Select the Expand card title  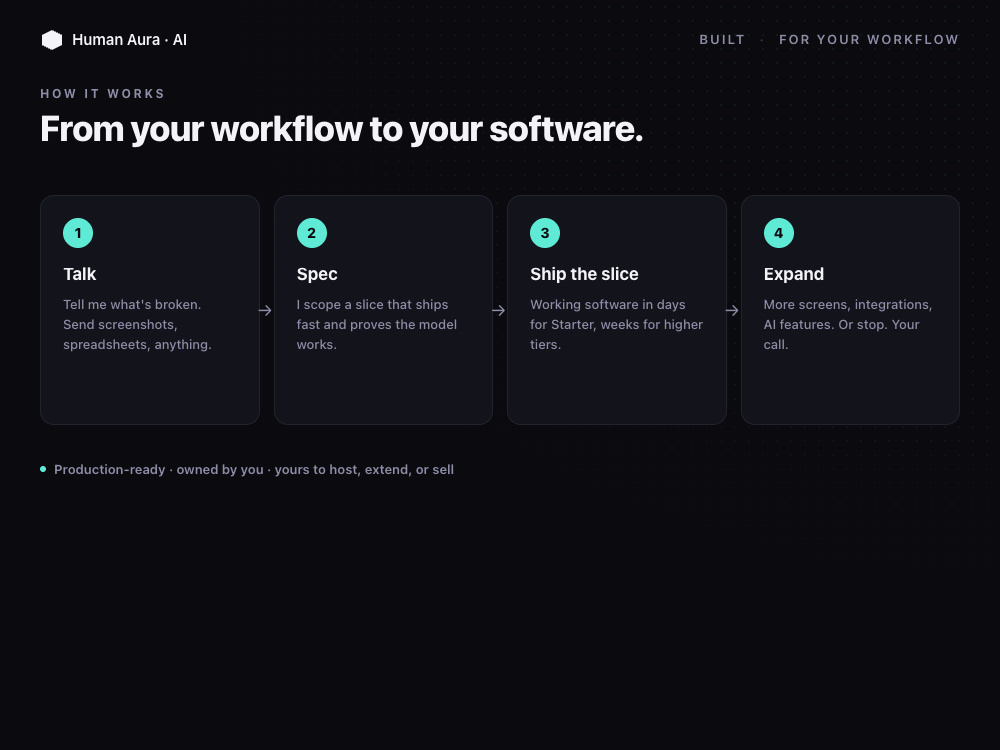(x=794, y=274)
